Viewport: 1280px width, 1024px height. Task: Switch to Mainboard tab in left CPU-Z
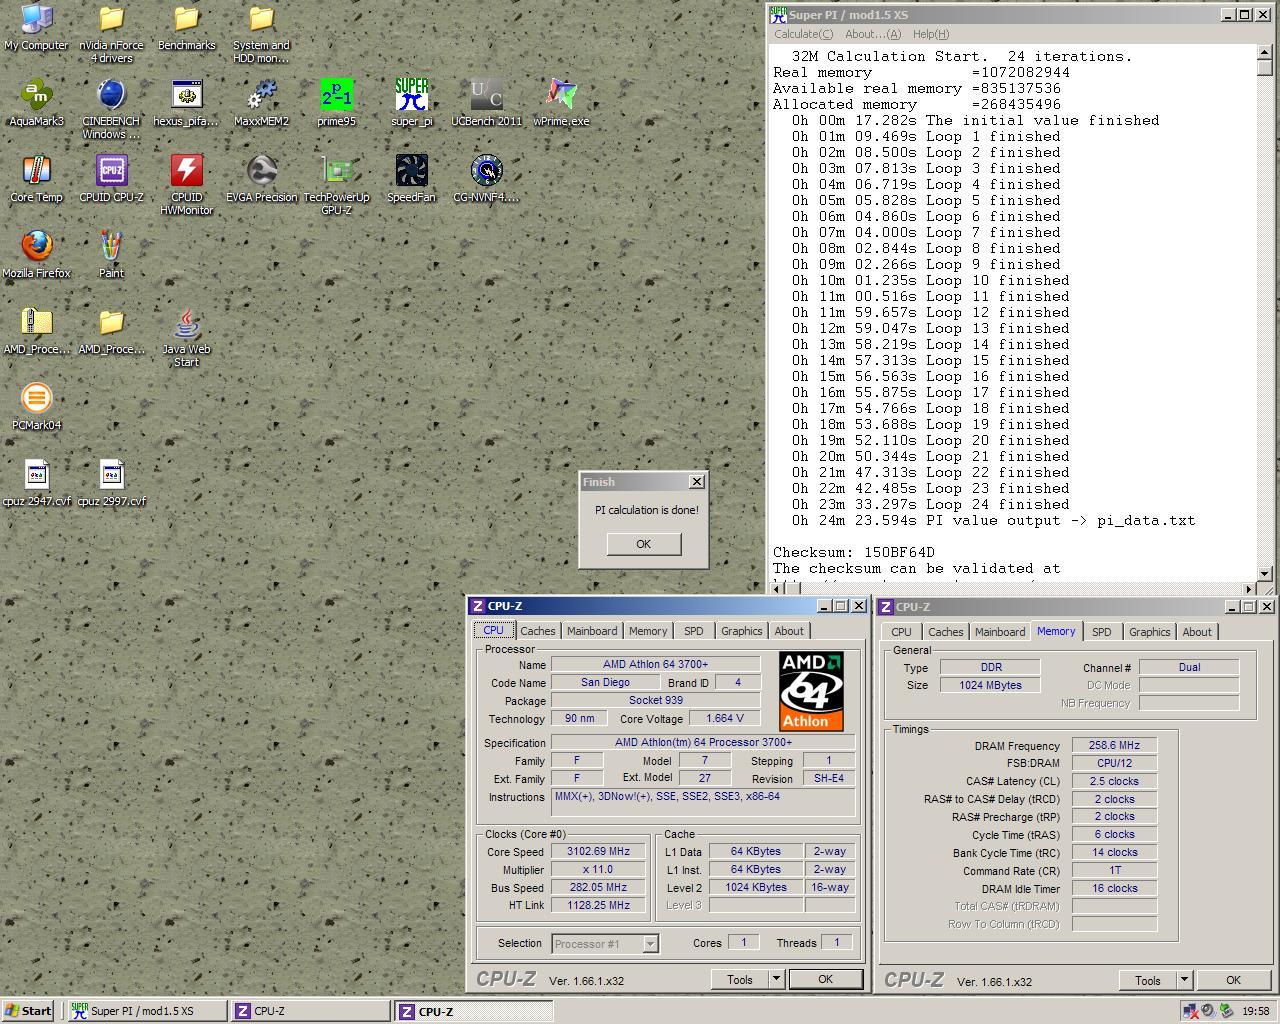point(592,631)
